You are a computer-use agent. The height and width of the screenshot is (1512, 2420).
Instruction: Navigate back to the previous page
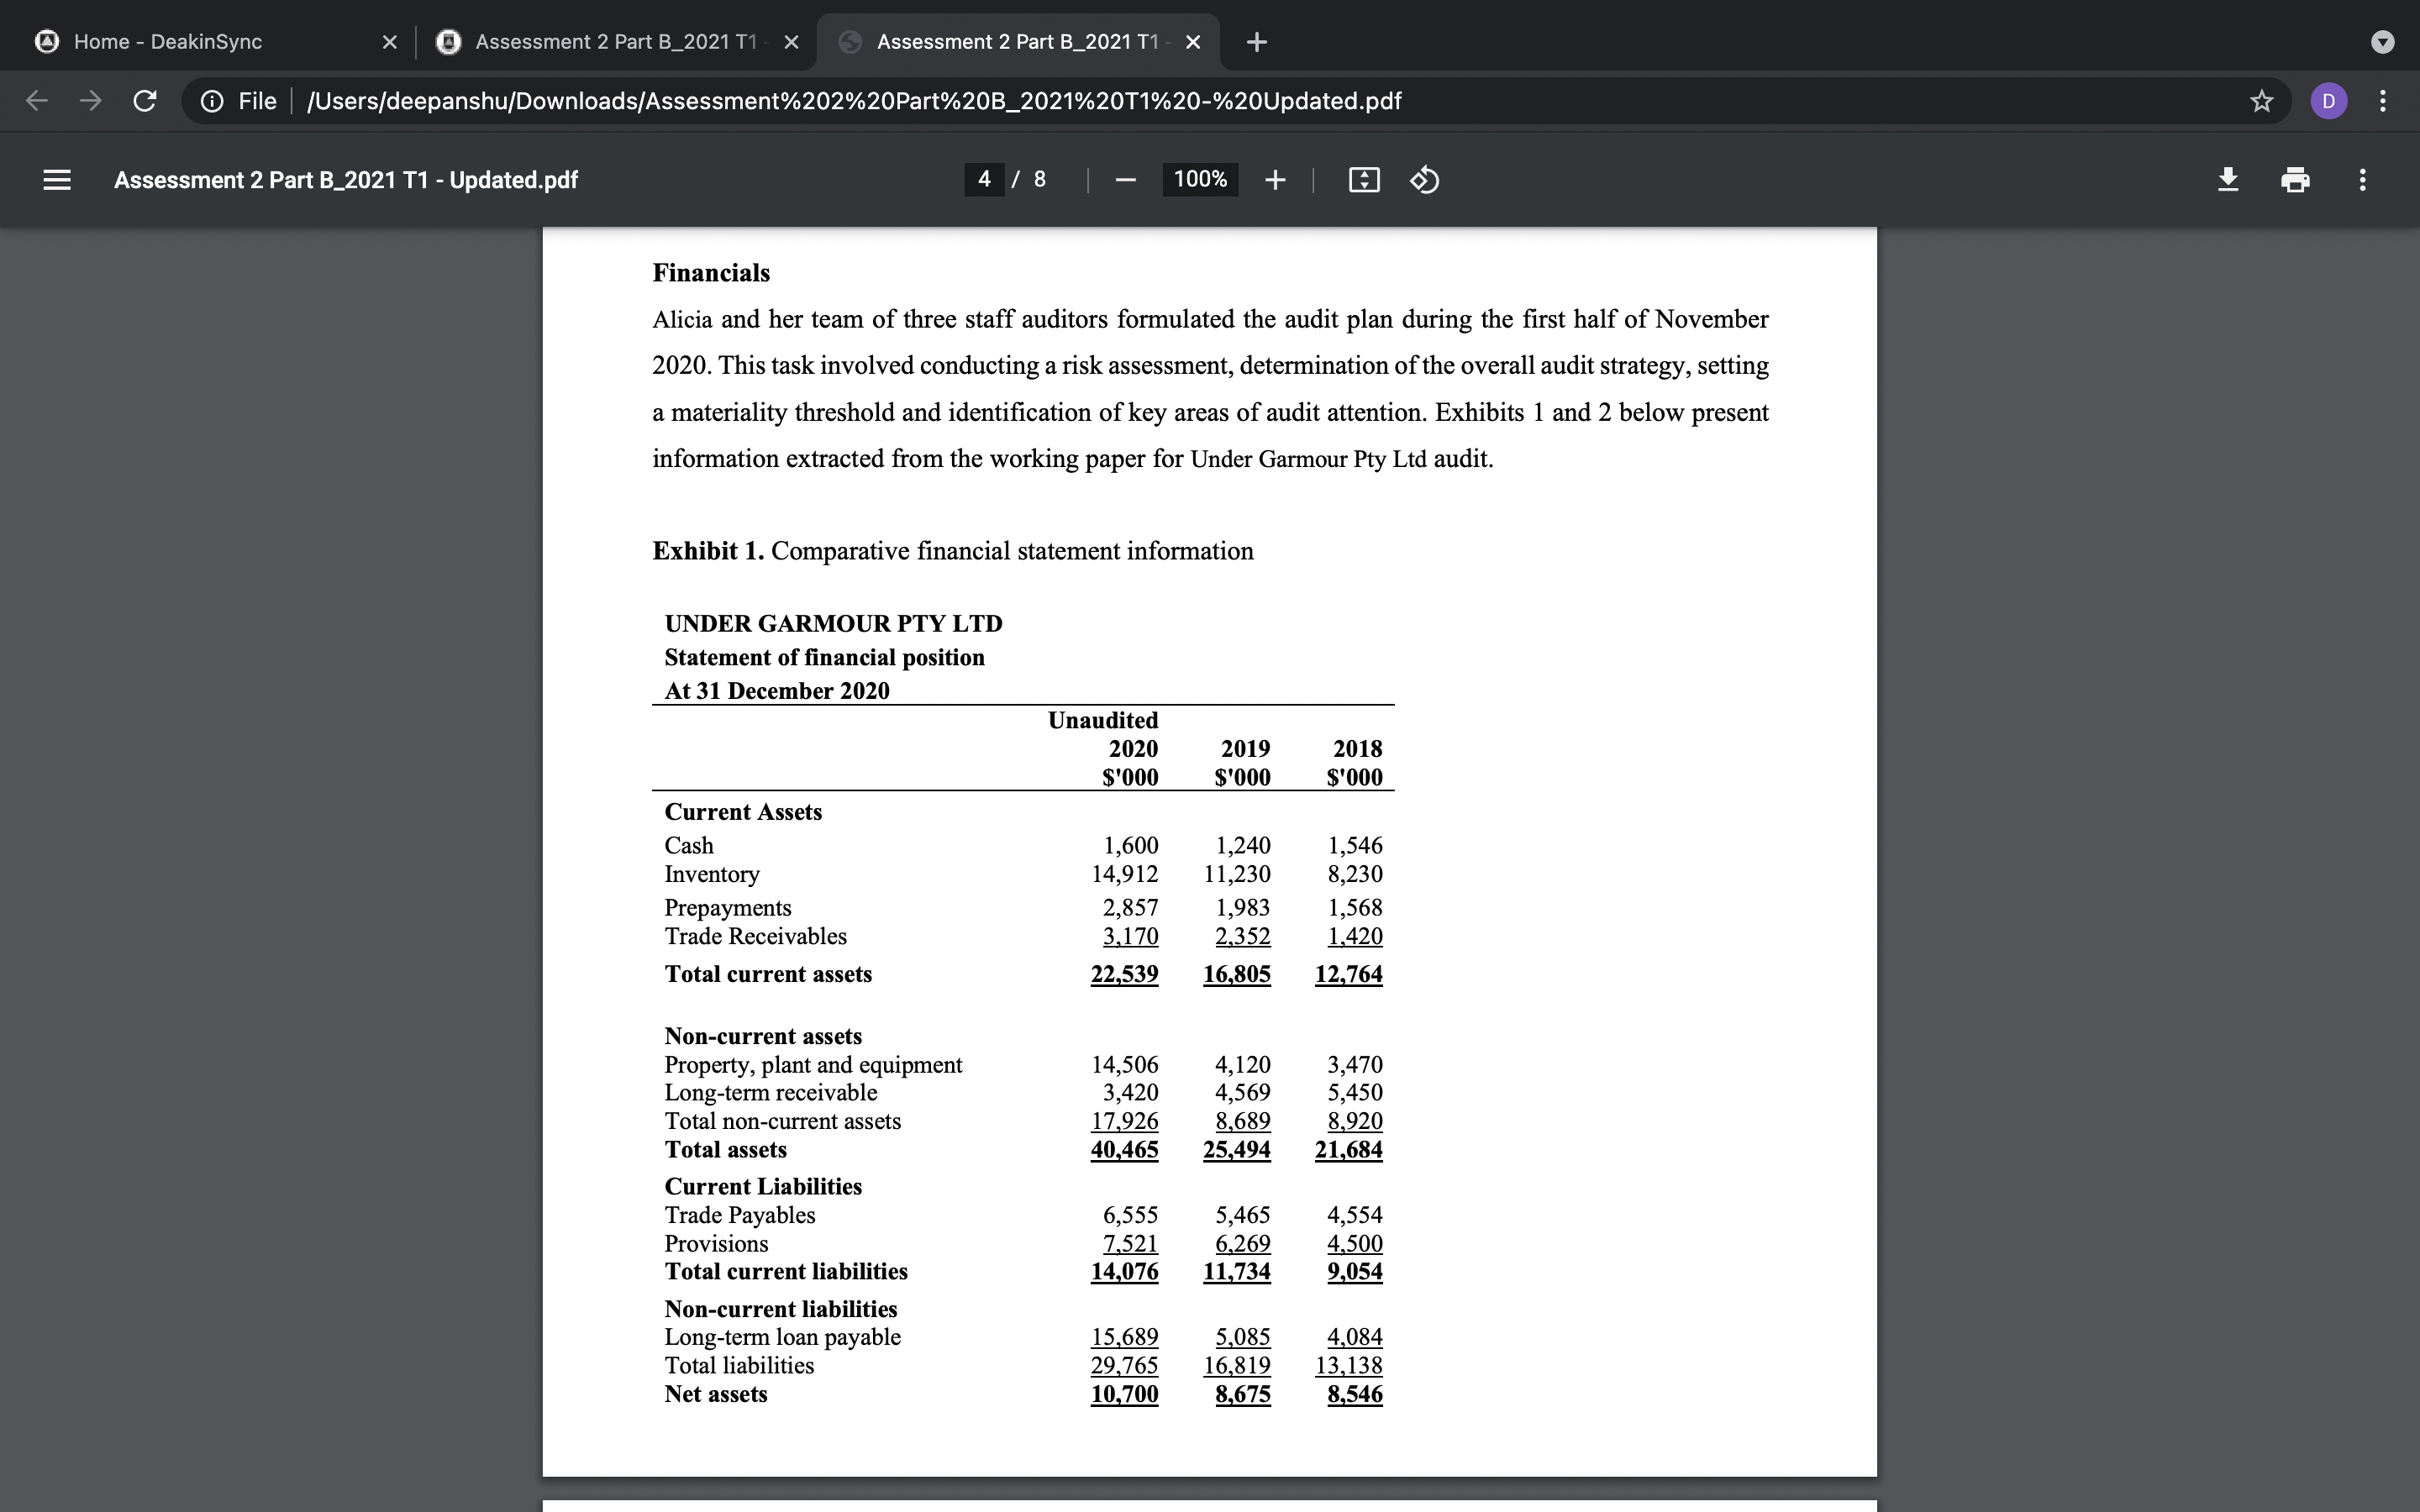tap(36, 100)
